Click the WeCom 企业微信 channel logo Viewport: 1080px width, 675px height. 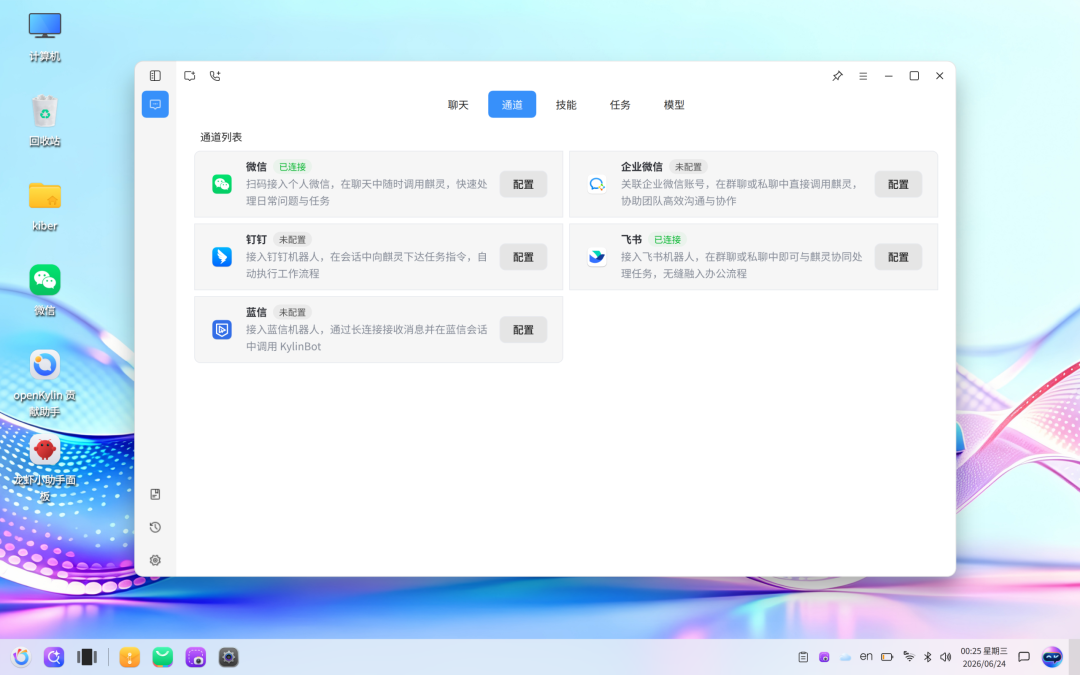coord(596,184)
